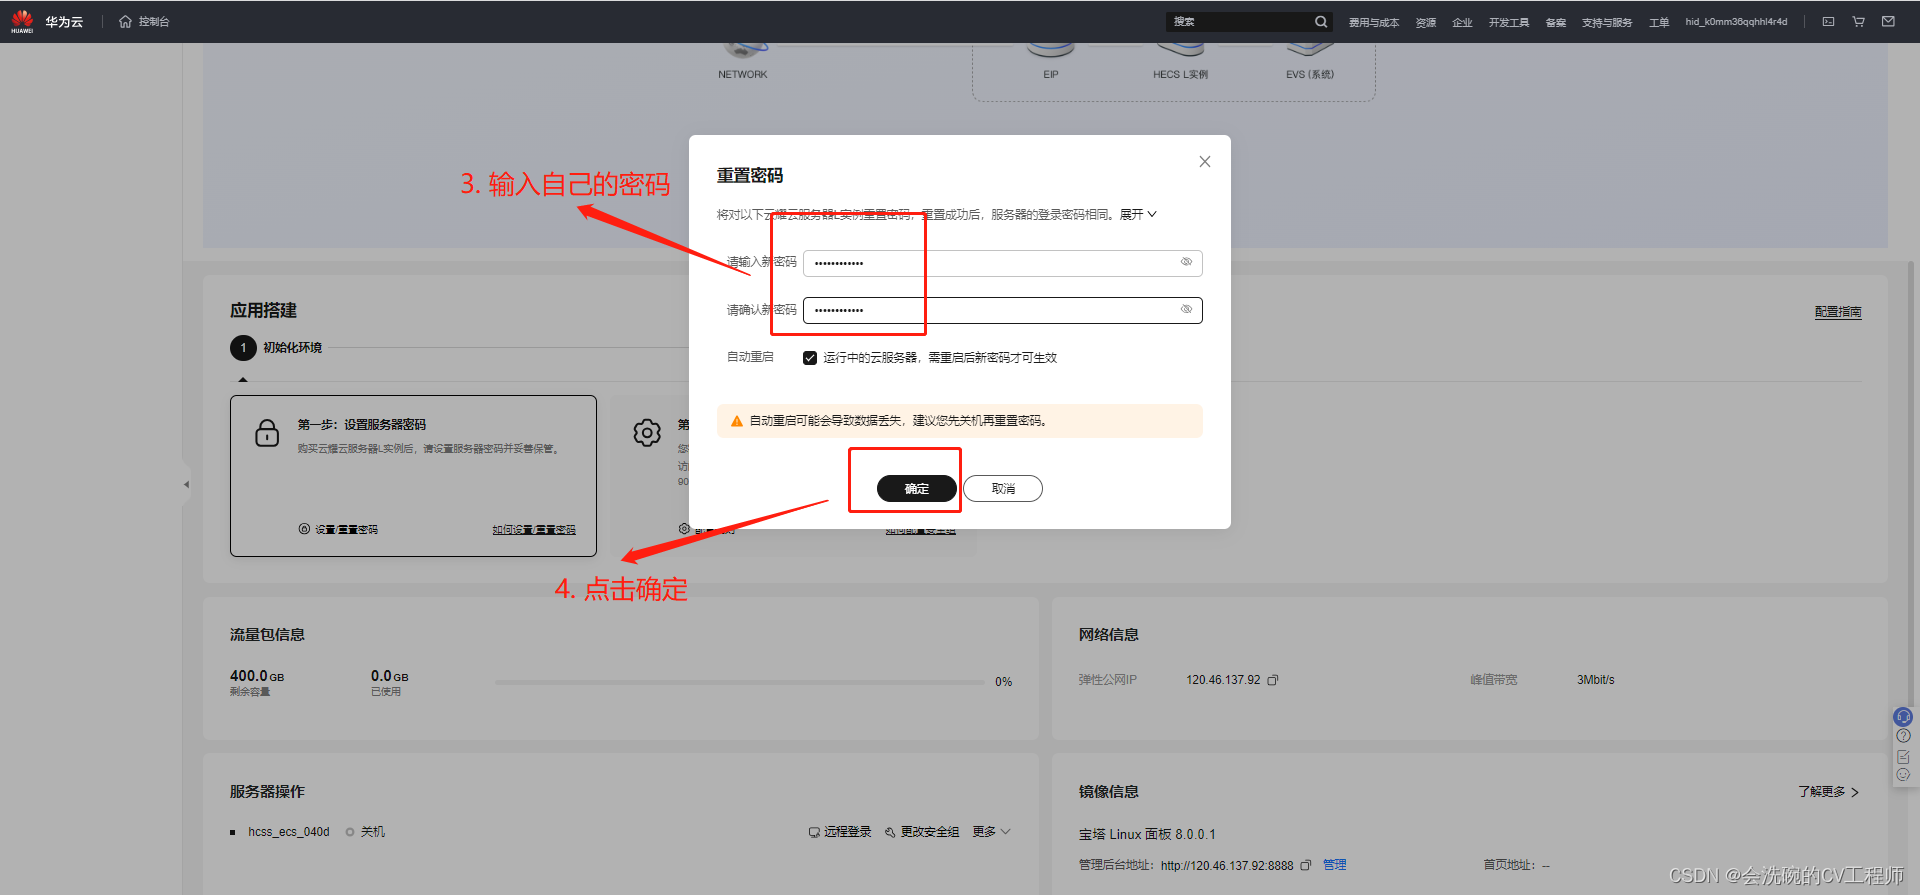Image resolution: width=1920 pixels, height=895 pixels.
Task: Show the confirm password using the eye icon
Action: [x=1186, y=310]
